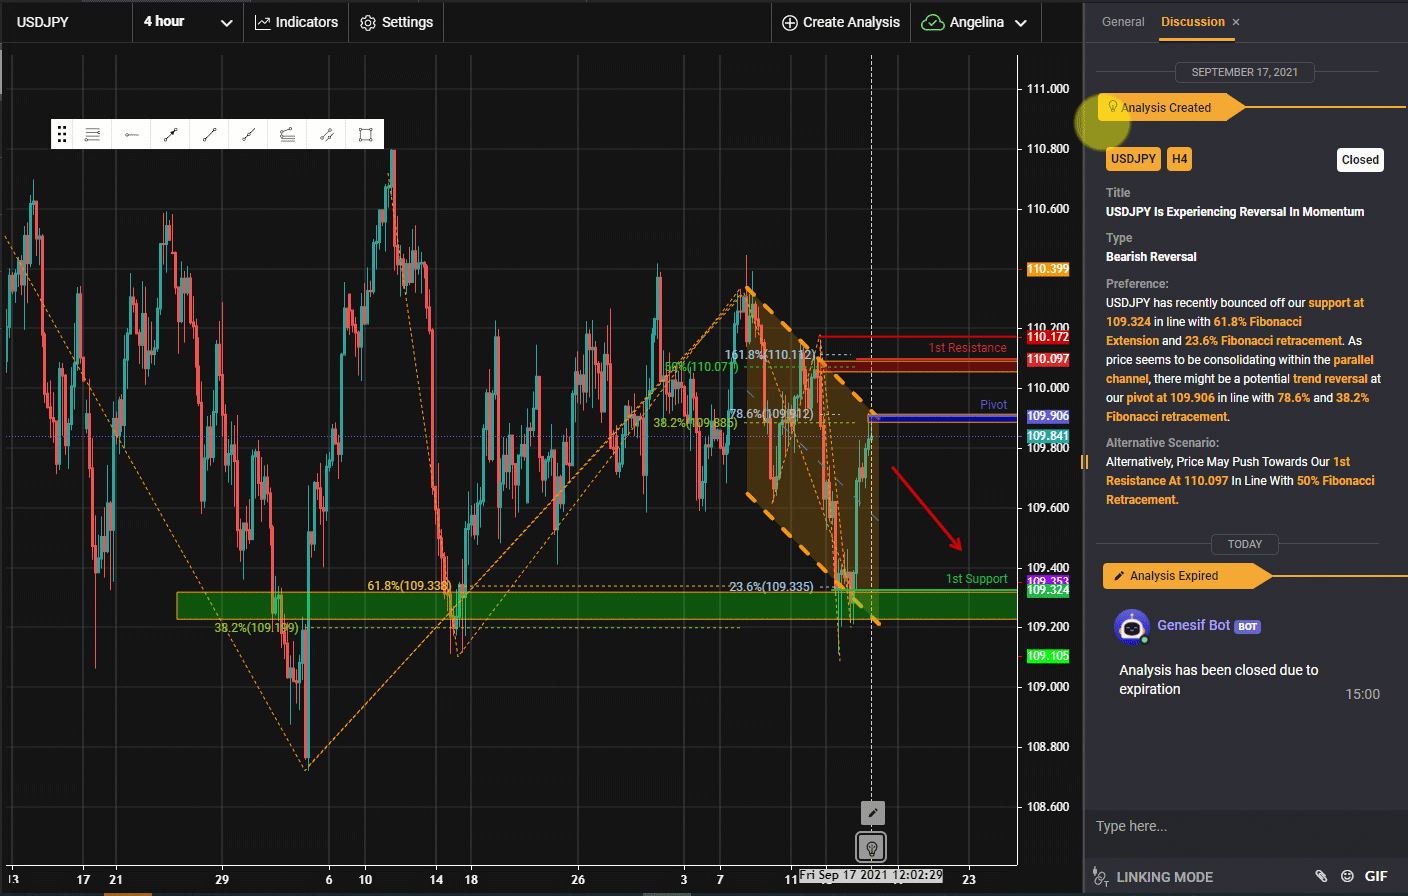
Task: Click the 109.906 pivot price label
Action: (x=1048, y=416)
